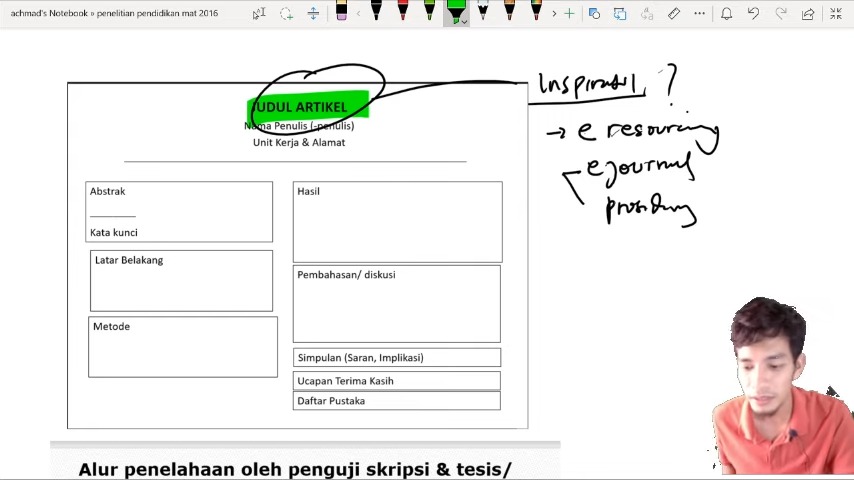This screenshot has width=854, height=480.
Task: Click the 'Alur penelahaan oleh penguji' heading
Action: tap(295, 469)
